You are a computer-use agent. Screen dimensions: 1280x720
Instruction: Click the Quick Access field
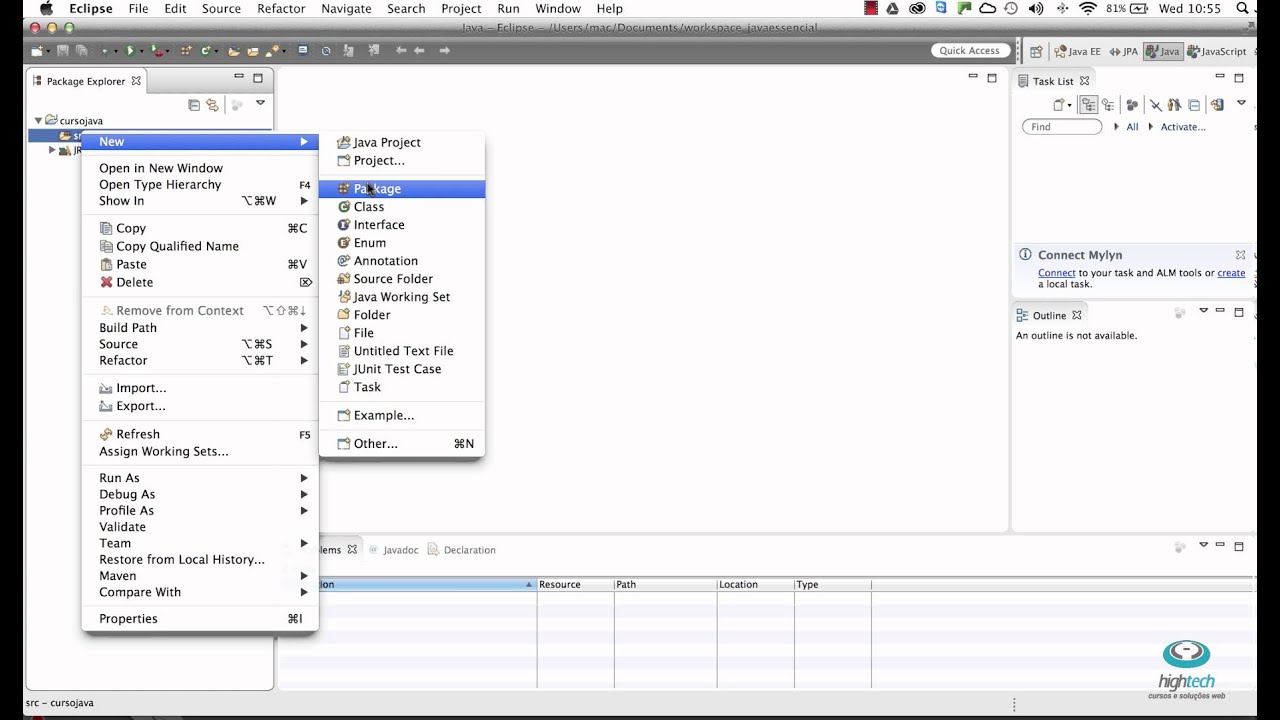(x=969, y=51)
